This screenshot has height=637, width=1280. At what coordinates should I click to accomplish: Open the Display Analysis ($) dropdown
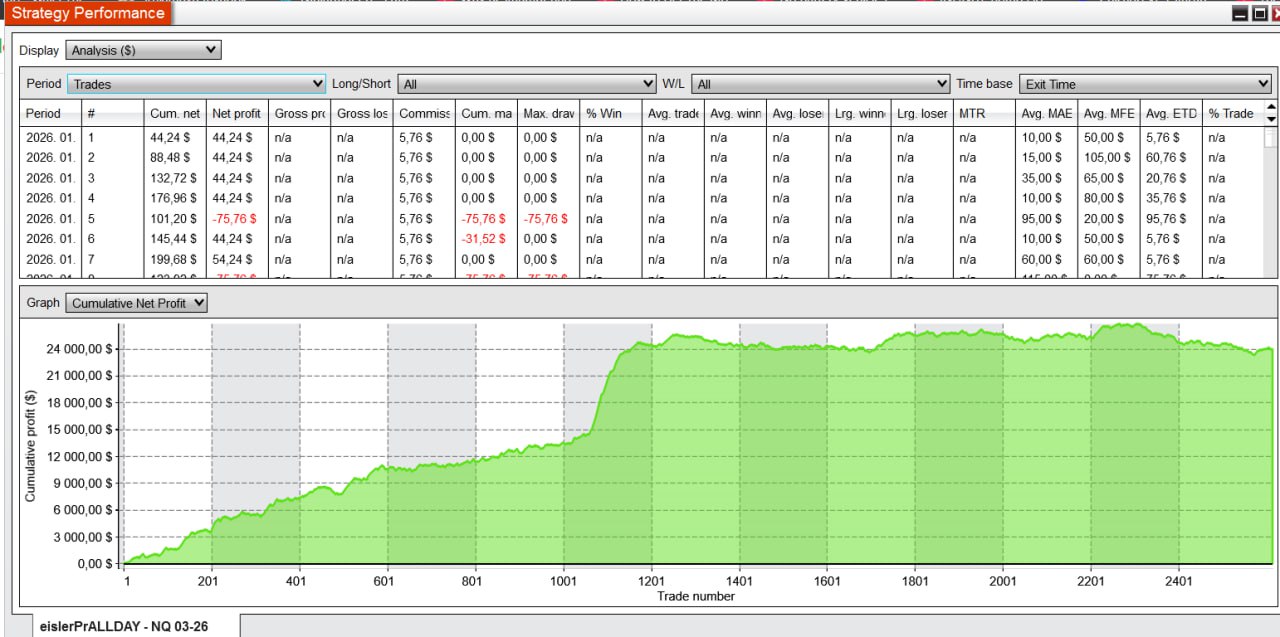(x=144, y=50)
